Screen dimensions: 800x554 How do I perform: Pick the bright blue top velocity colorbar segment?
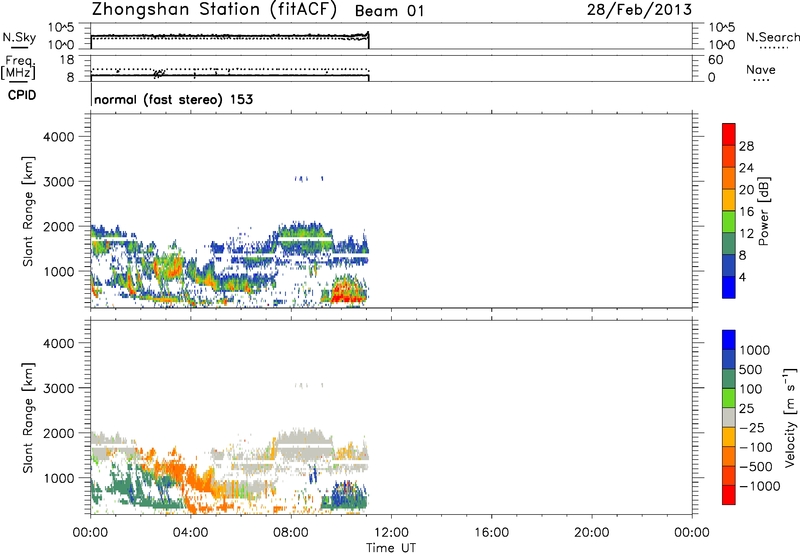tap(729, 340)
